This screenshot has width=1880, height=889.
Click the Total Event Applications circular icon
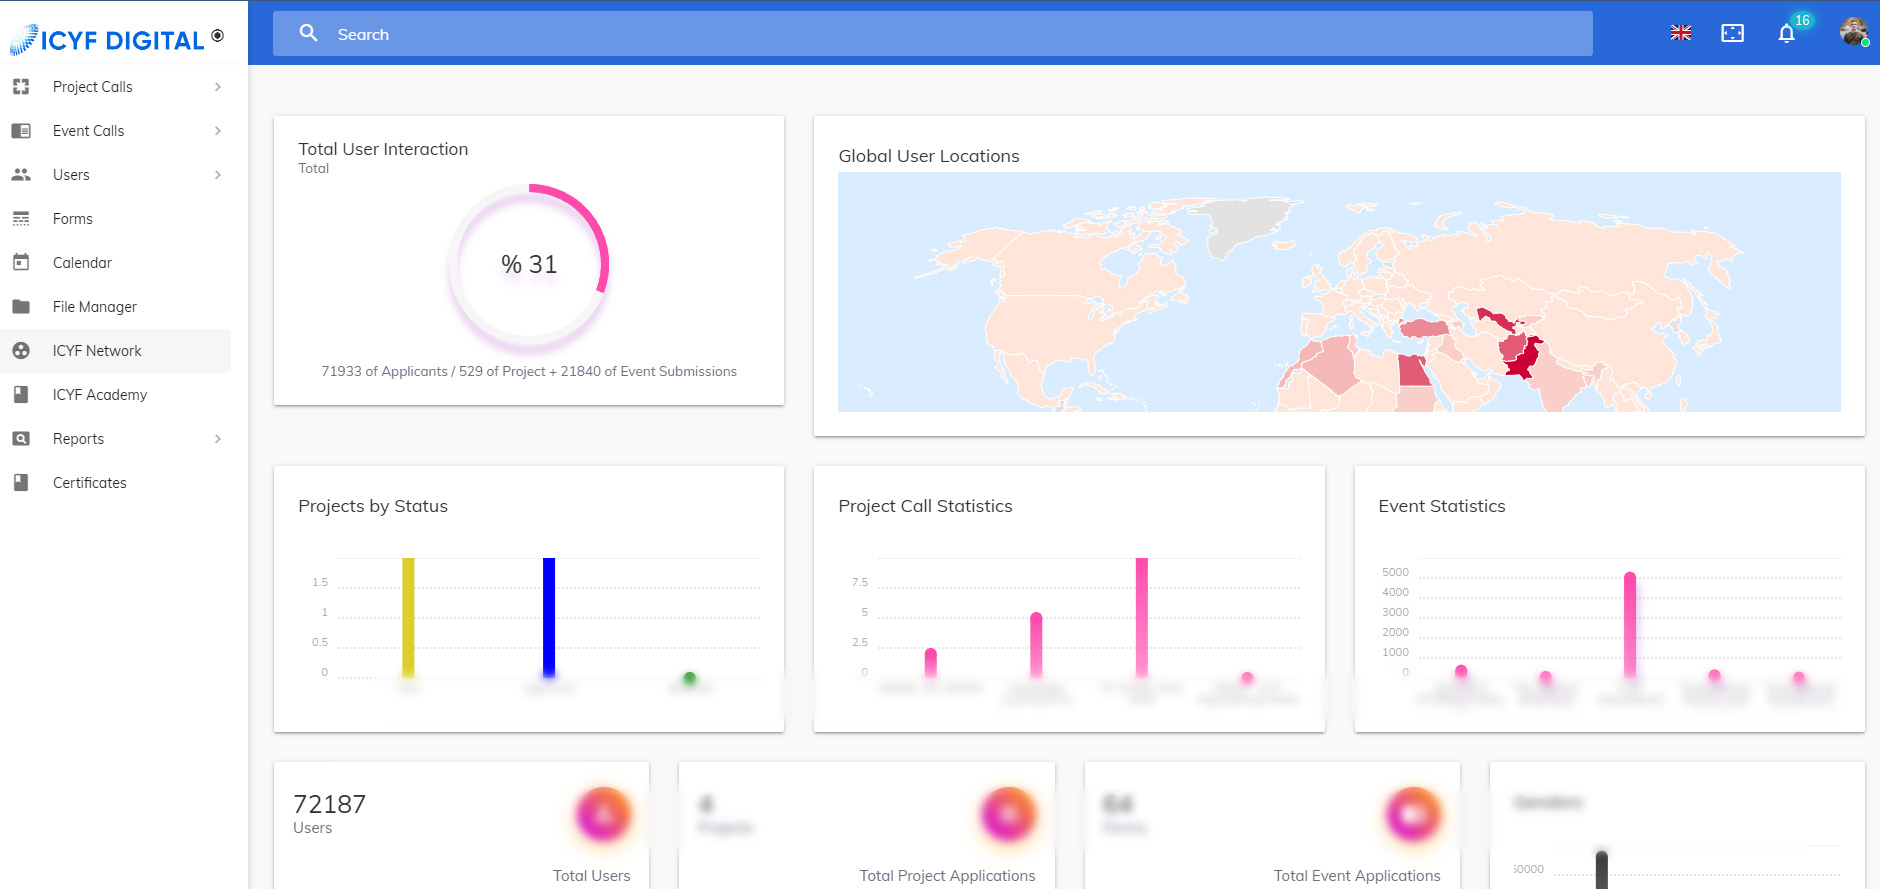(1413, 815)
